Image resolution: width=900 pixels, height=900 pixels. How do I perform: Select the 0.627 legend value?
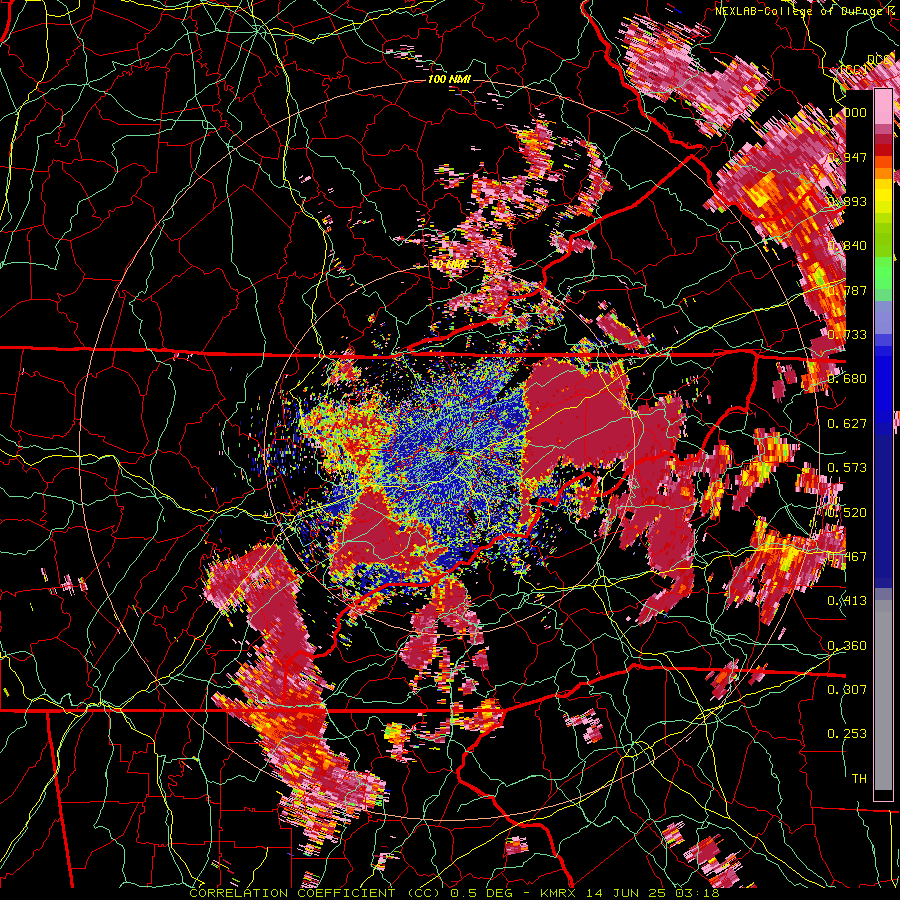(x=848, y=424)
